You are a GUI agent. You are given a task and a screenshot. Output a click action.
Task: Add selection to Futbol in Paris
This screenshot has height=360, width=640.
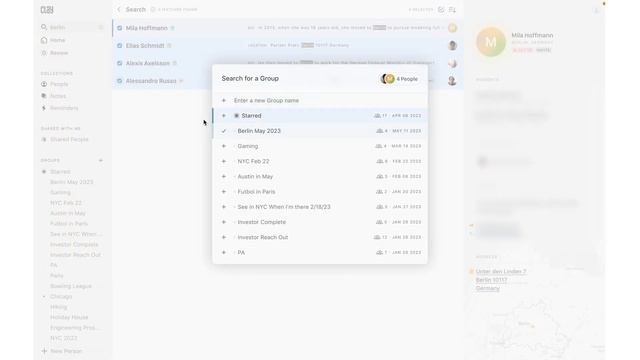[224, 192]
